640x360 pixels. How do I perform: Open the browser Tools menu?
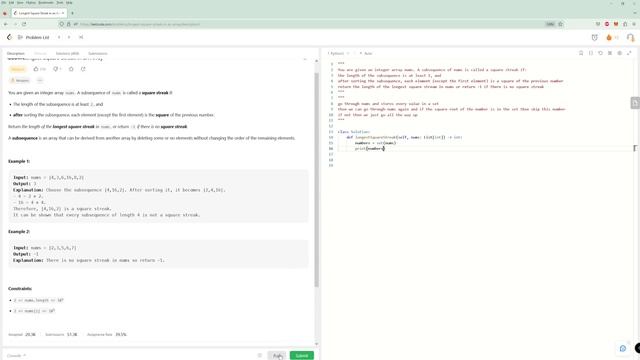pyautogui.click(x=60, y=2)
